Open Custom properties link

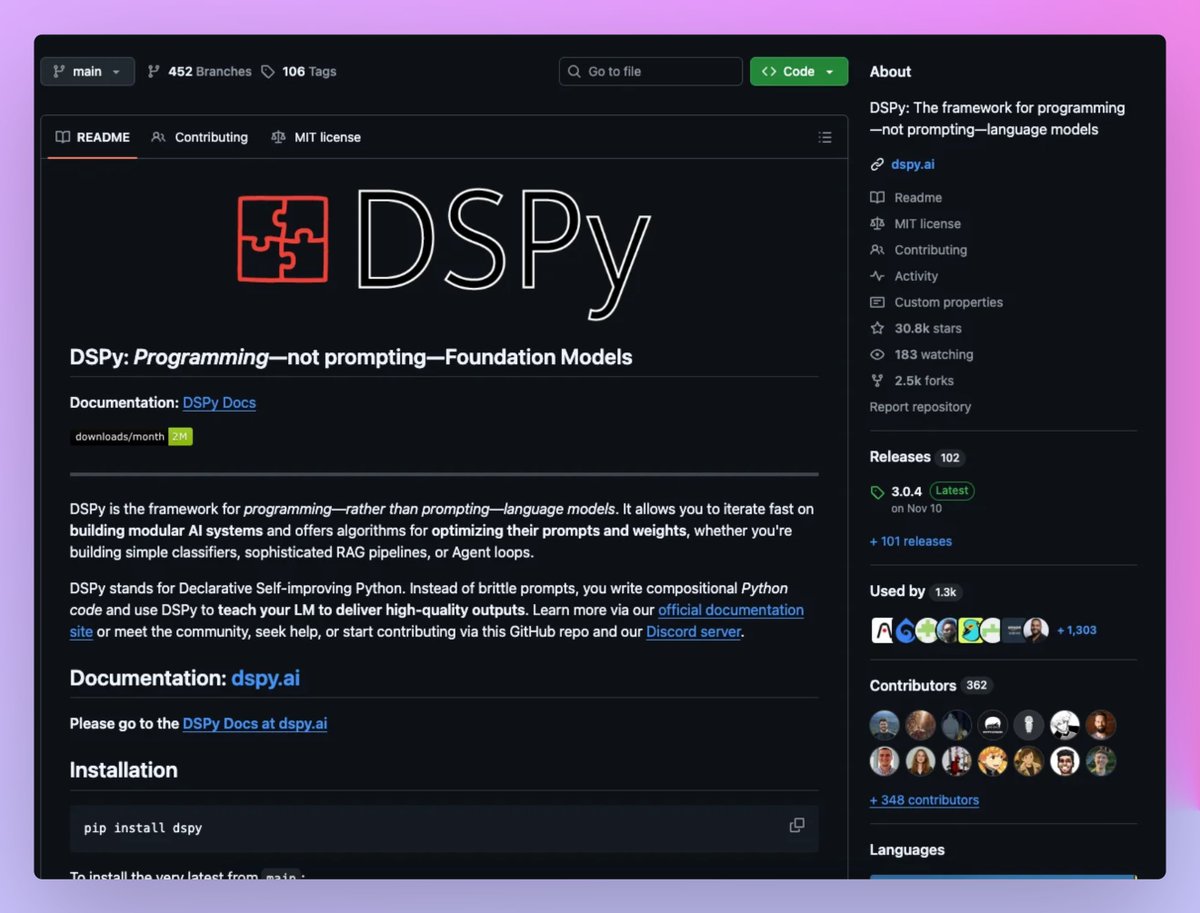948,302
